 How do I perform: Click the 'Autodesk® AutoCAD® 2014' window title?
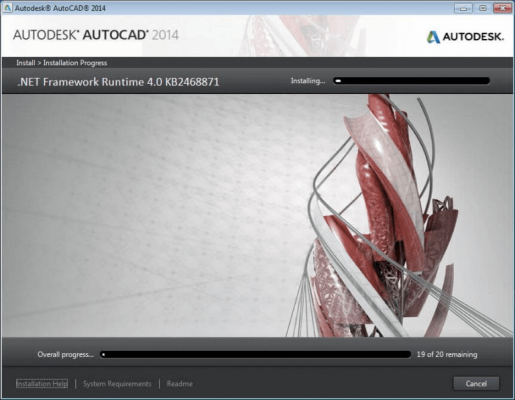coord(60,8)
